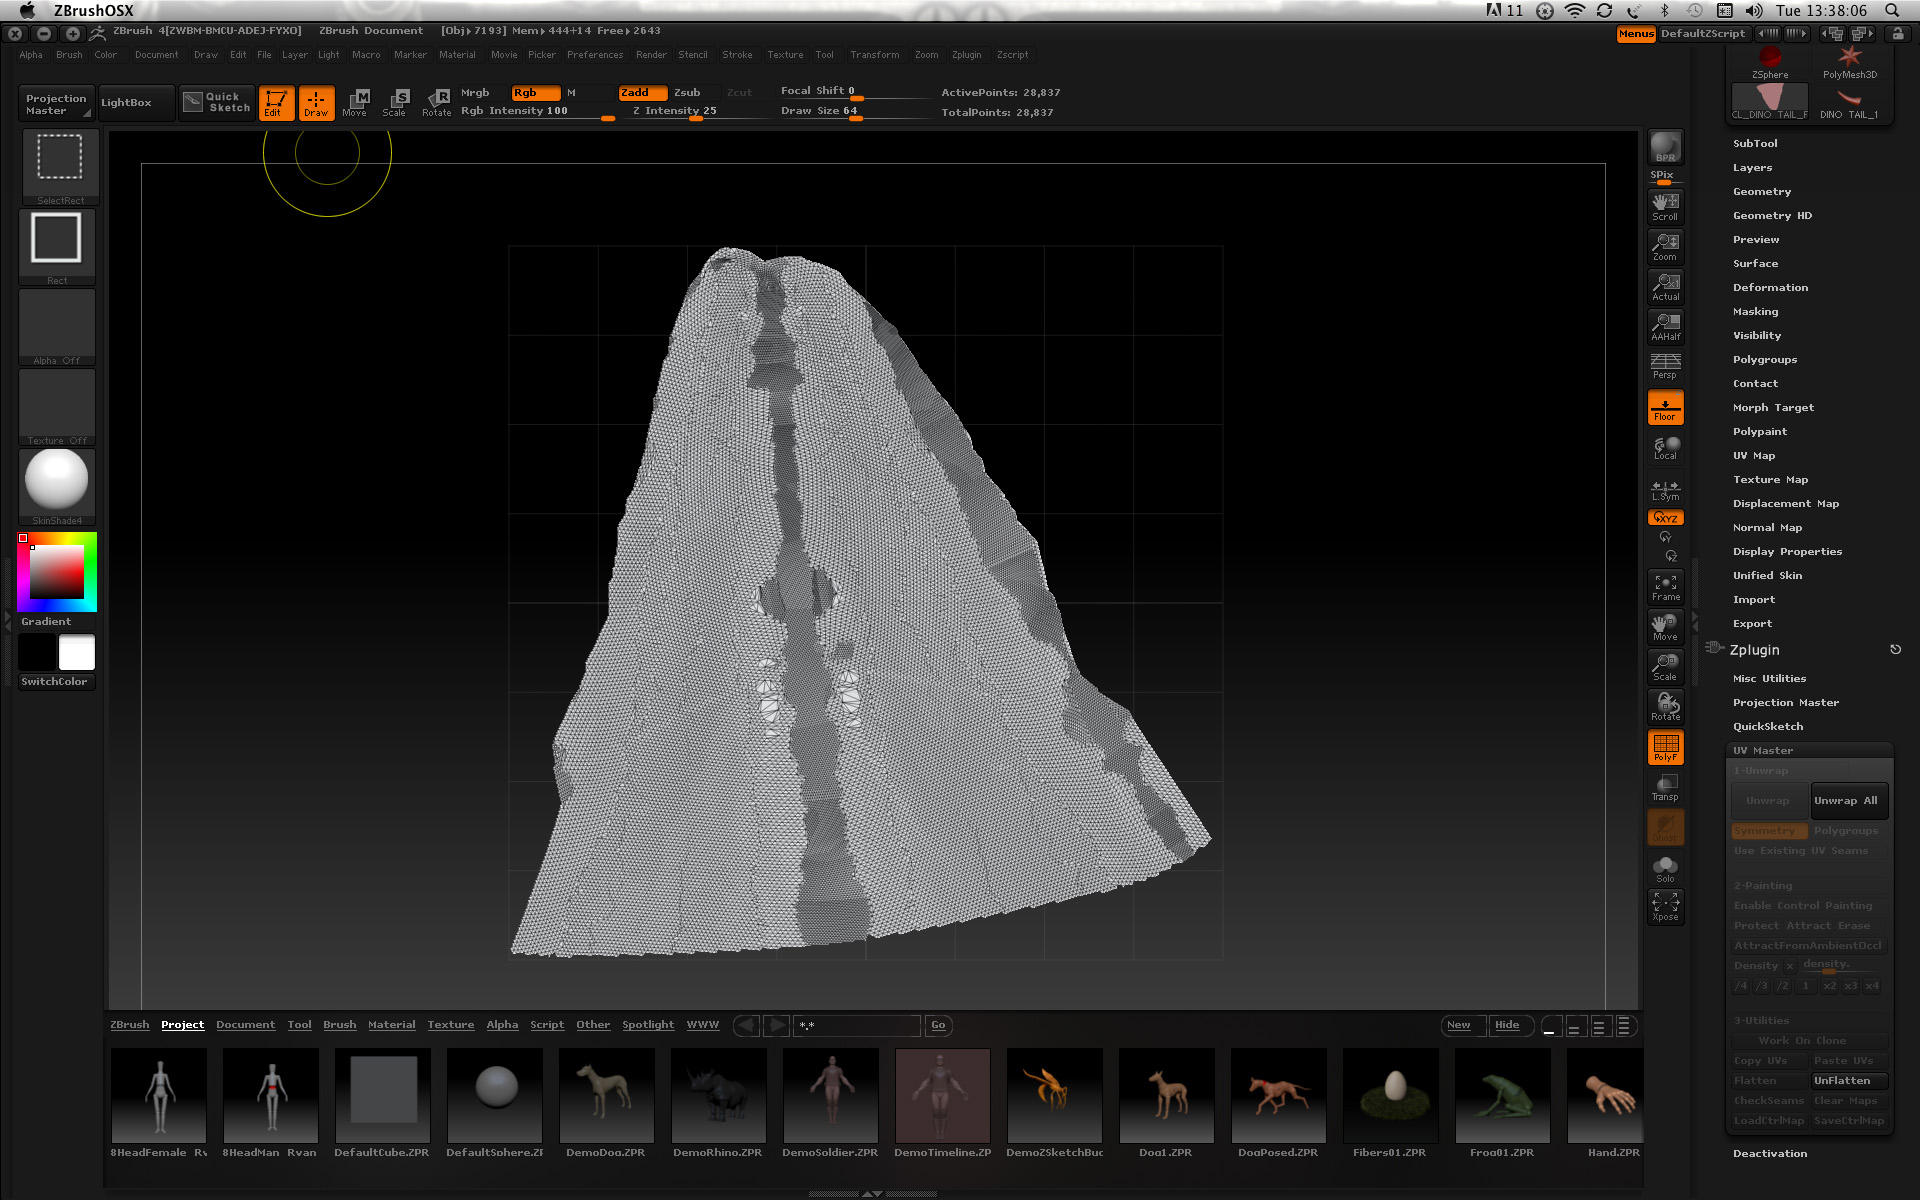Select the Rotate tool in top shelf
This screenshot has width=1920, height=1200.
tap(436, 103)
